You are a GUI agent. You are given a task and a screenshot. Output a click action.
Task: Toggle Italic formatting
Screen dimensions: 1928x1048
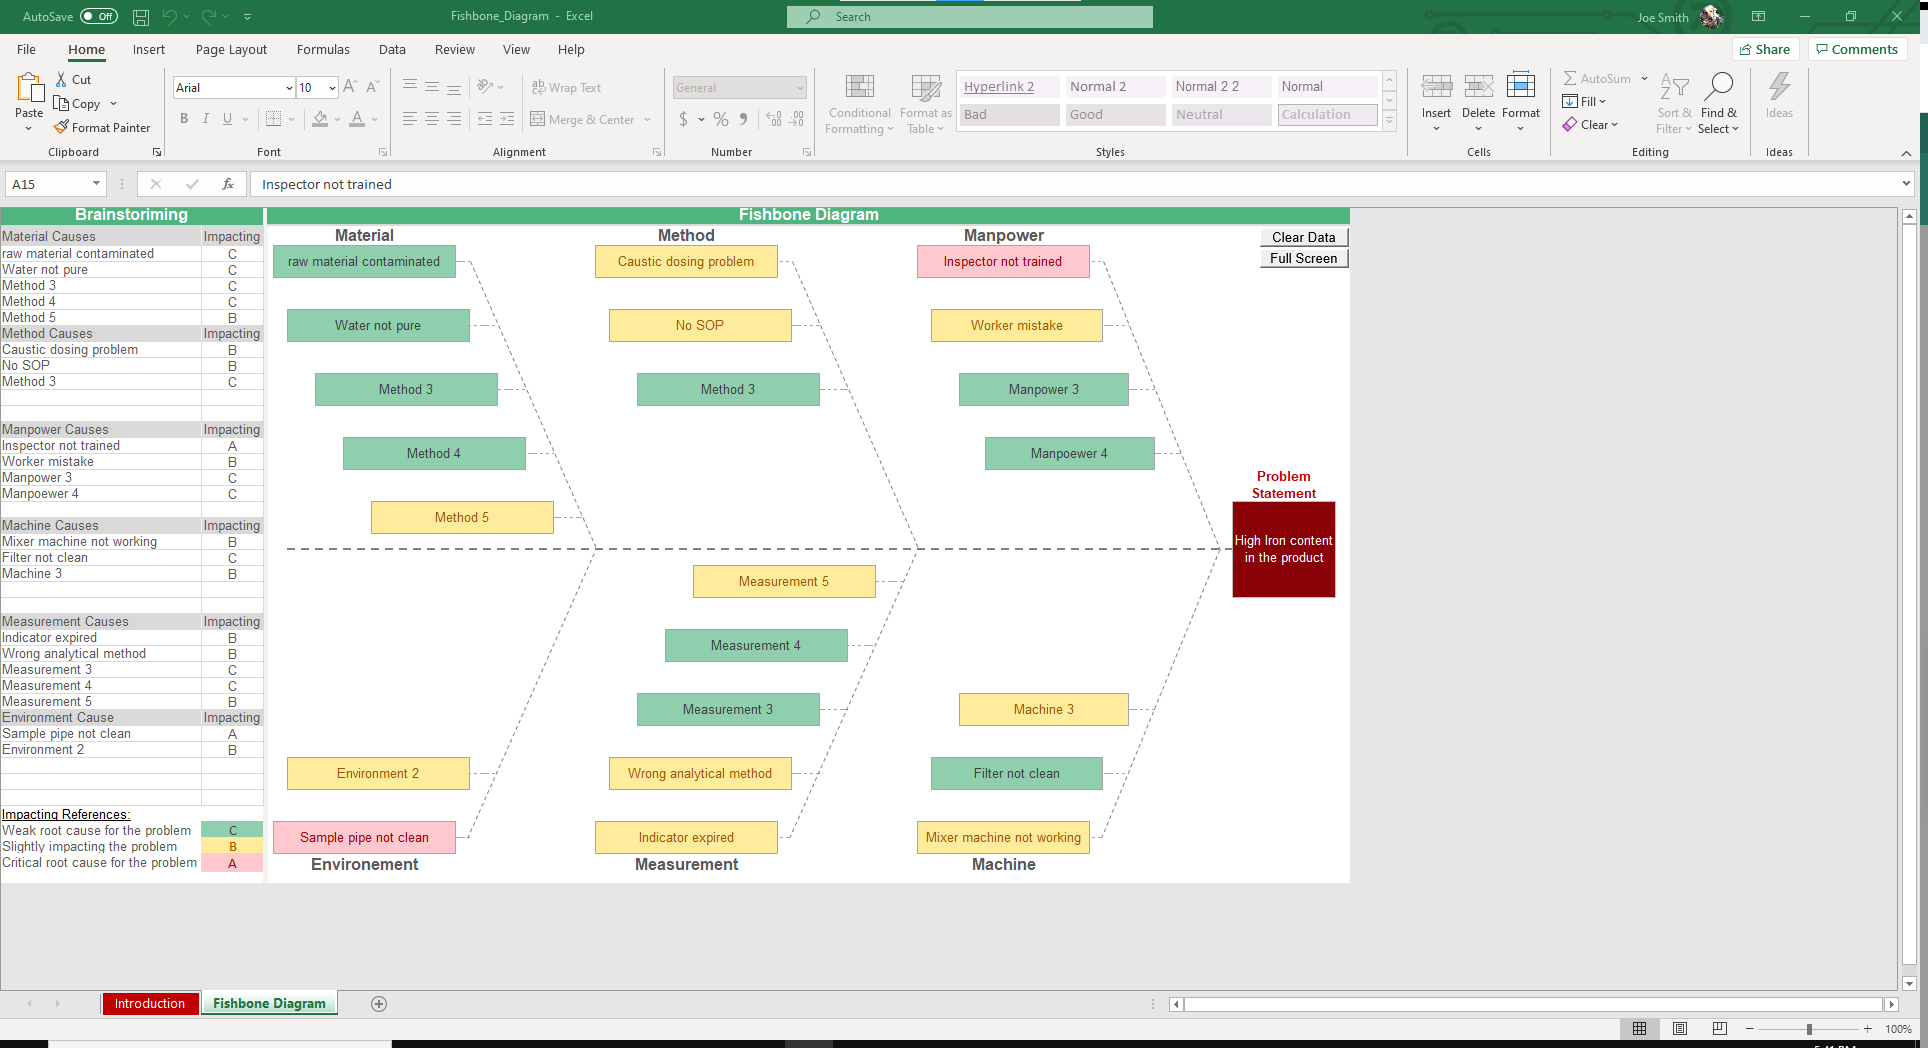point(205,118)
